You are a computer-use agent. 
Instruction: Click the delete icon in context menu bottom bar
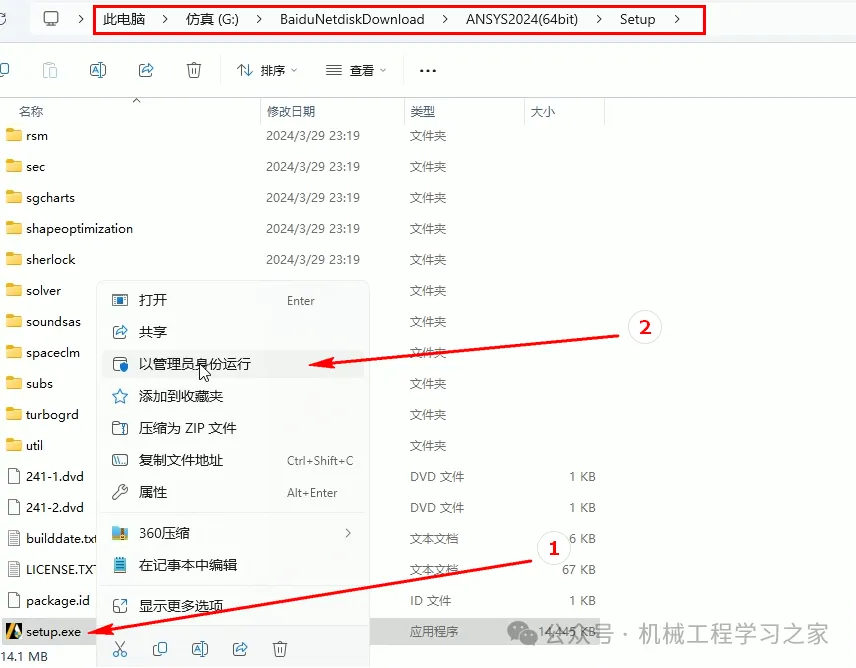[x=280, y=649]
